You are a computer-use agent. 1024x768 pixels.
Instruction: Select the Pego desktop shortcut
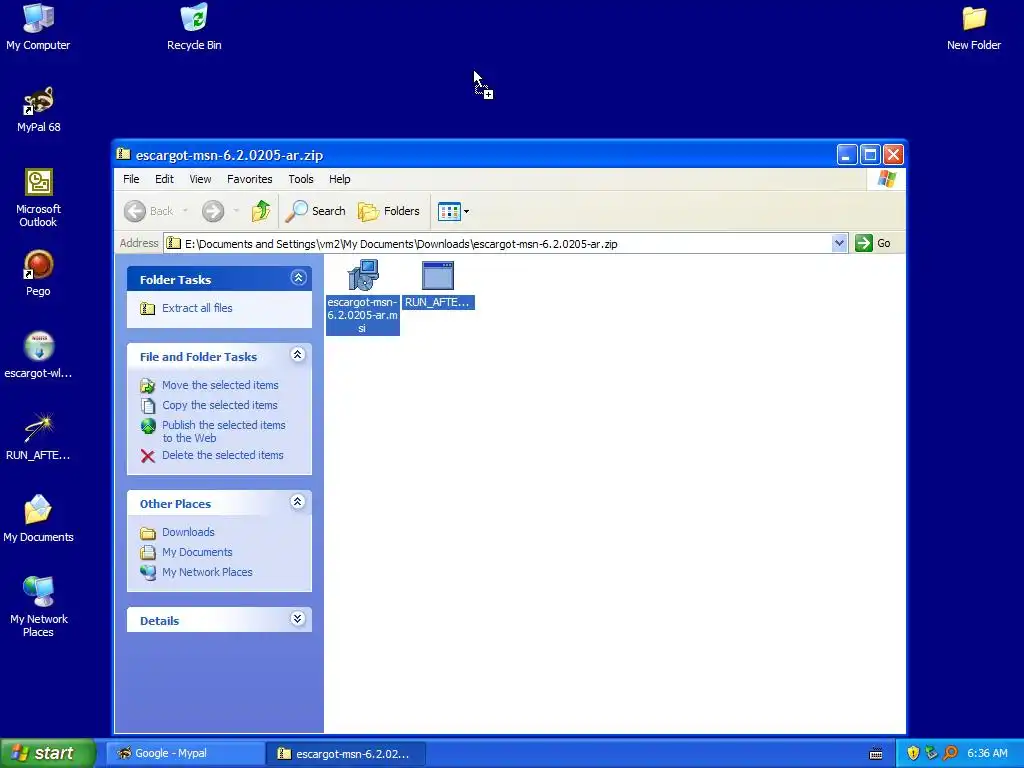click(x=39, y=274)
